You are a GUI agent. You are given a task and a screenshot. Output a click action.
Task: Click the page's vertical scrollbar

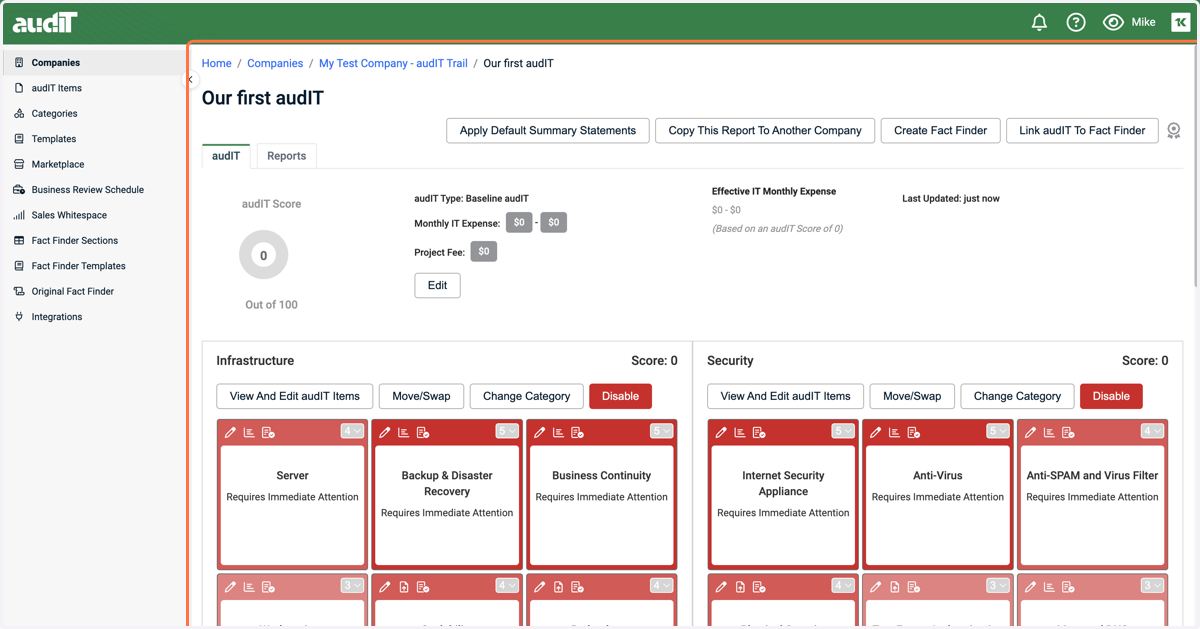[x=1195, y=165]
